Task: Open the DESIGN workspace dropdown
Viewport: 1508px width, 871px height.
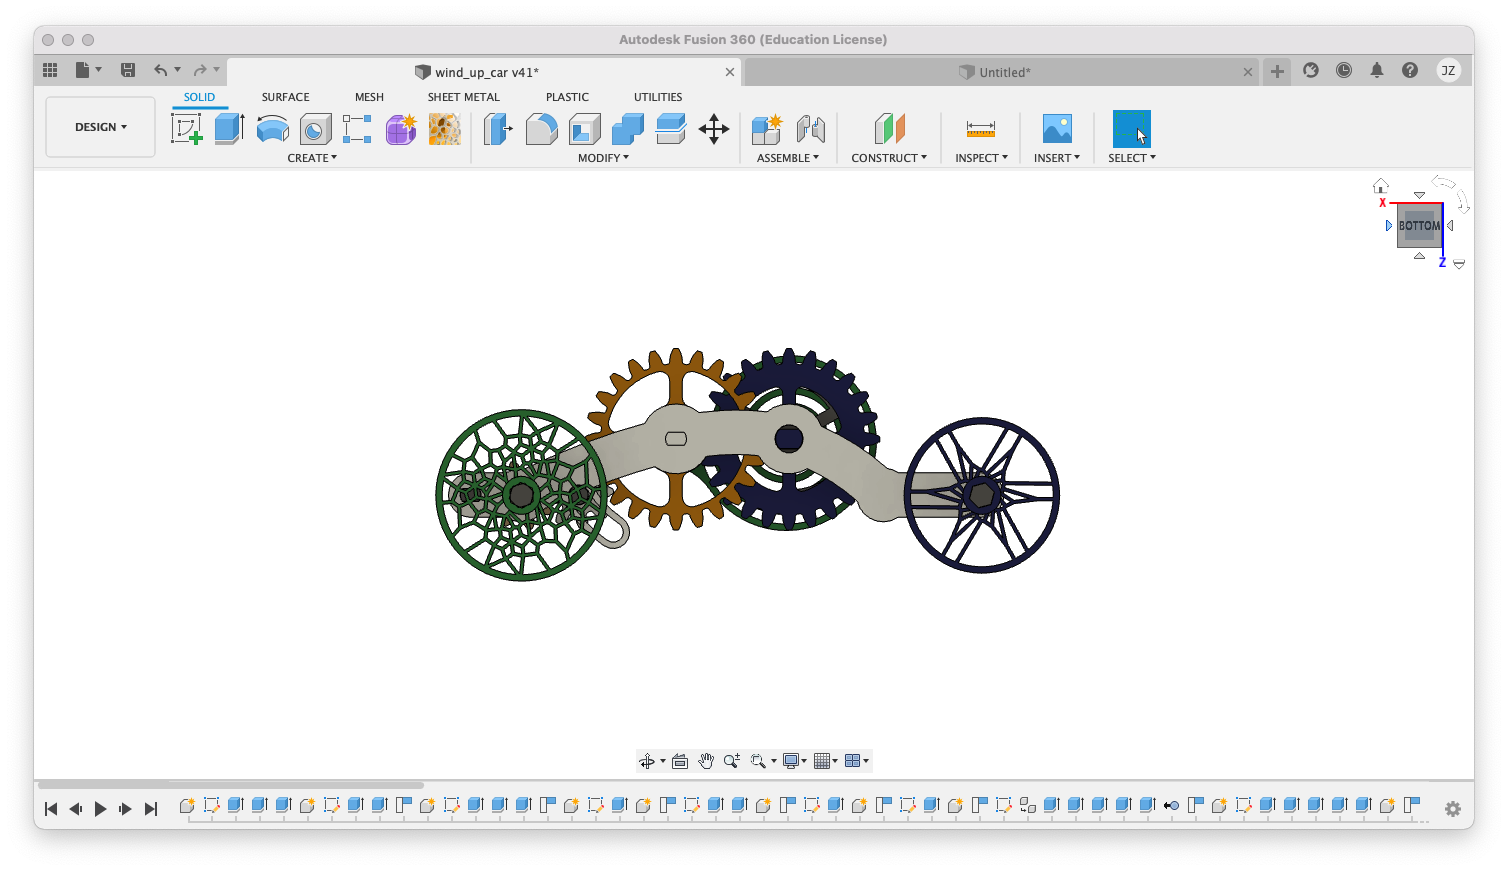Action: pos(101,127)
